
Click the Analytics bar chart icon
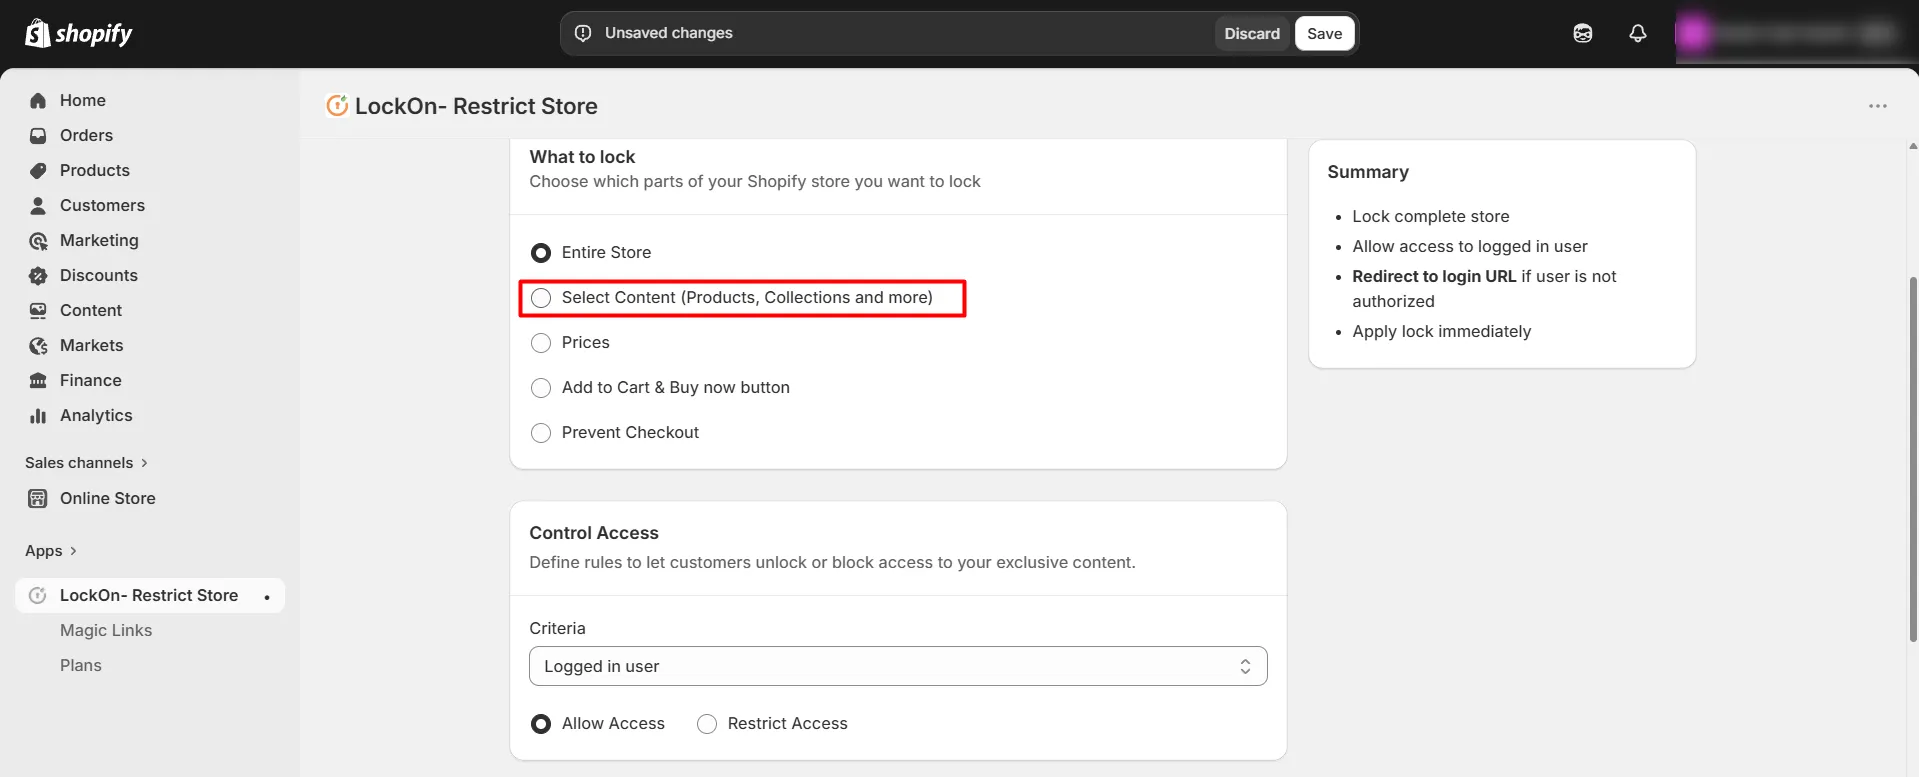(x=38, y=416)
